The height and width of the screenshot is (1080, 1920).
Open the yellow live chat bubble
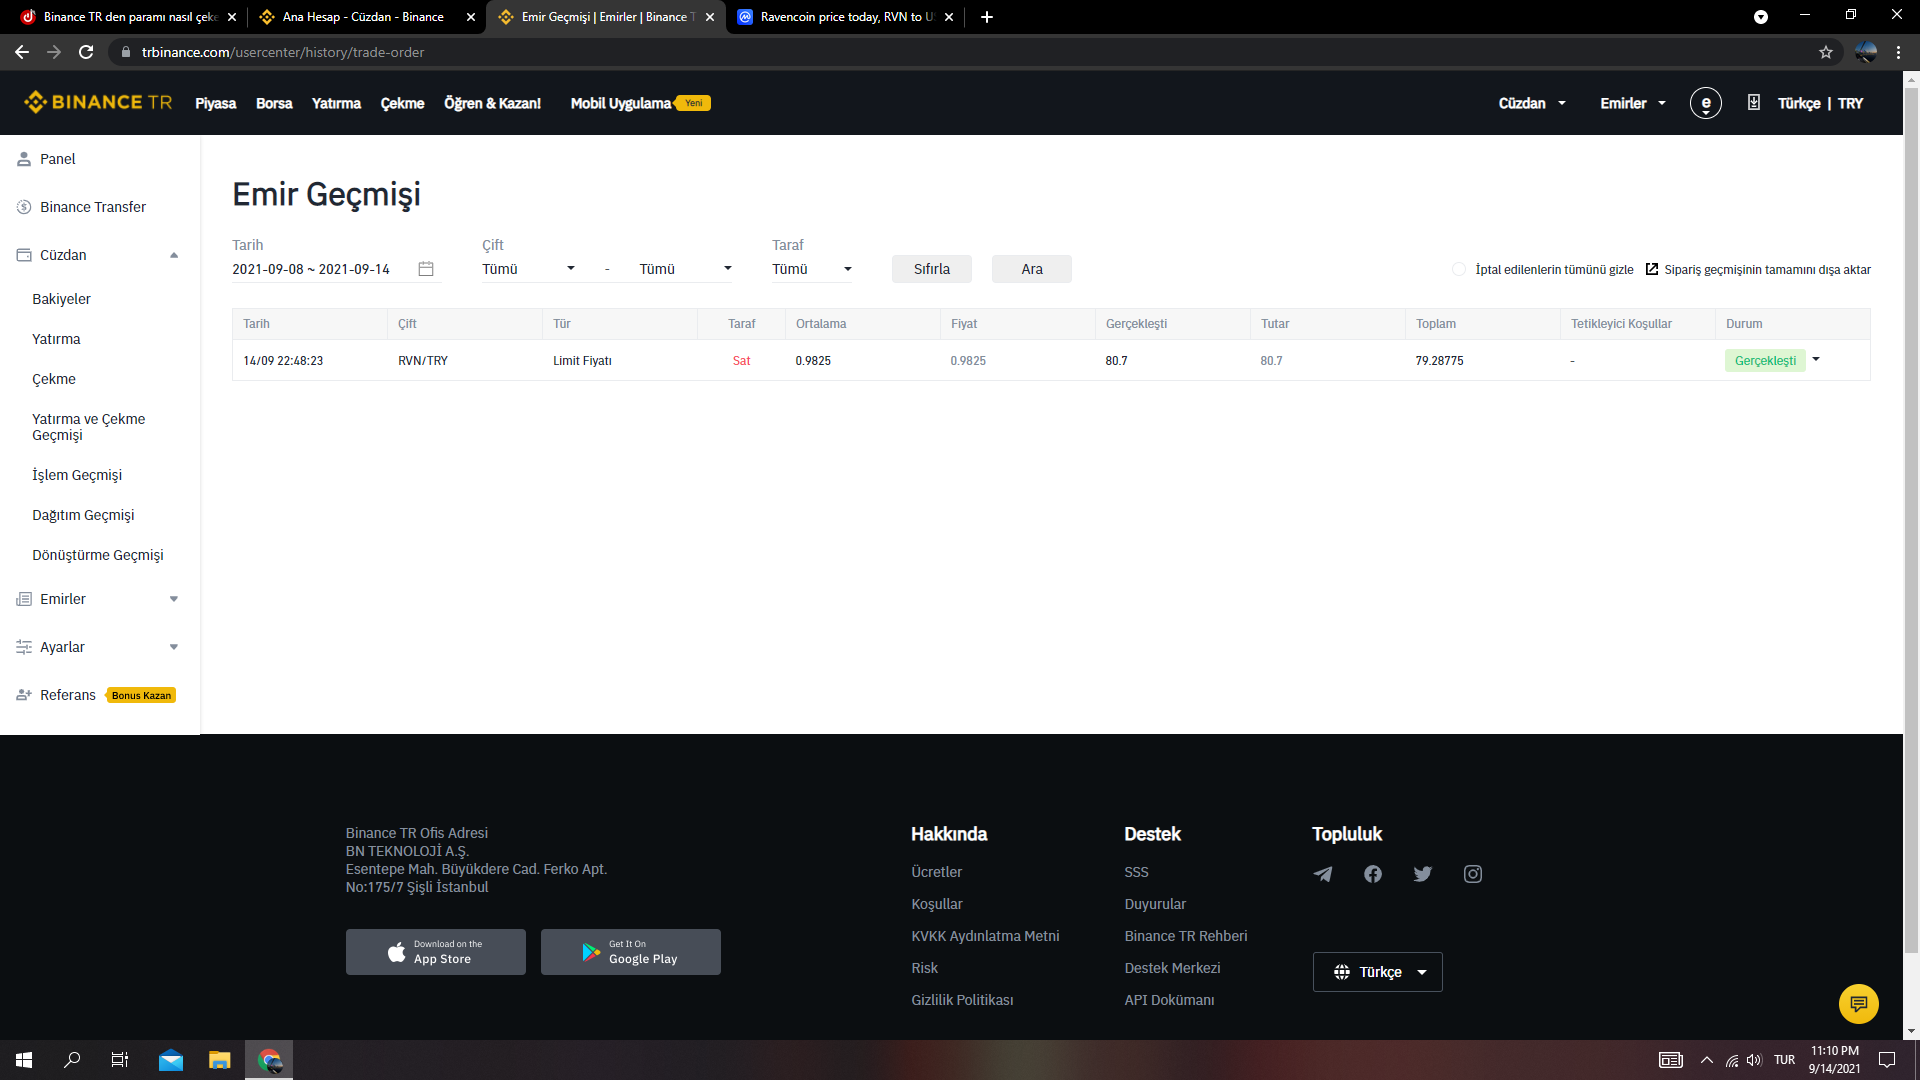coord(1858,1003)
